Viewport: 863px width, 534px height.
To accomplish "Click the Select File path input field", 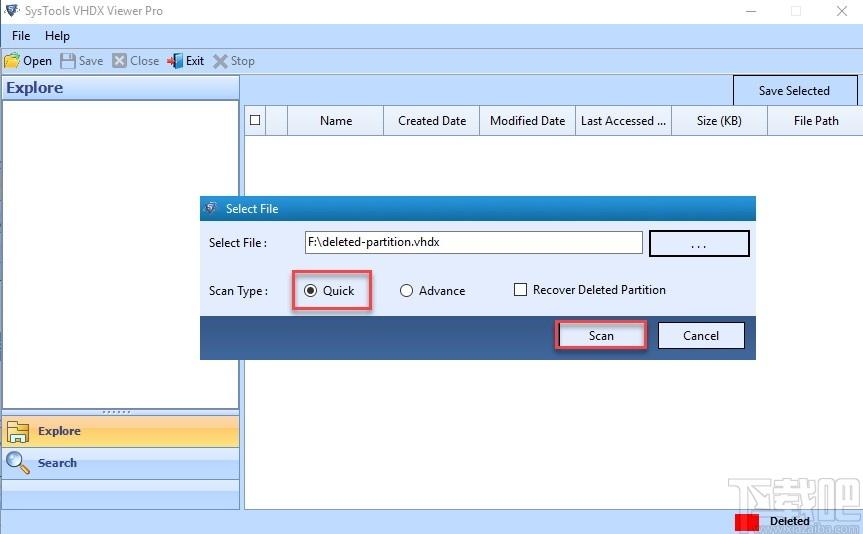I will point(473,242).
